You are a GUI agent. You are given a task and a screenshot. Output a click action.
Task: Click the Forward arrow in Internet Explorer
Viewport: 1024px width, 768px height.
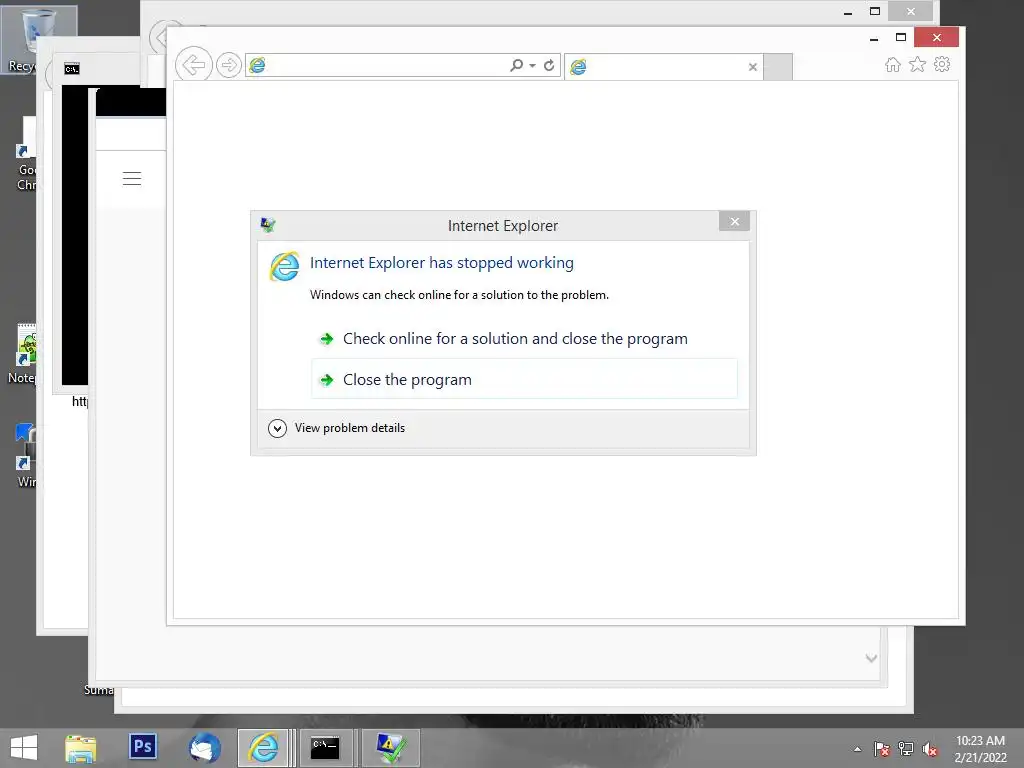click(x=229, y=65)
